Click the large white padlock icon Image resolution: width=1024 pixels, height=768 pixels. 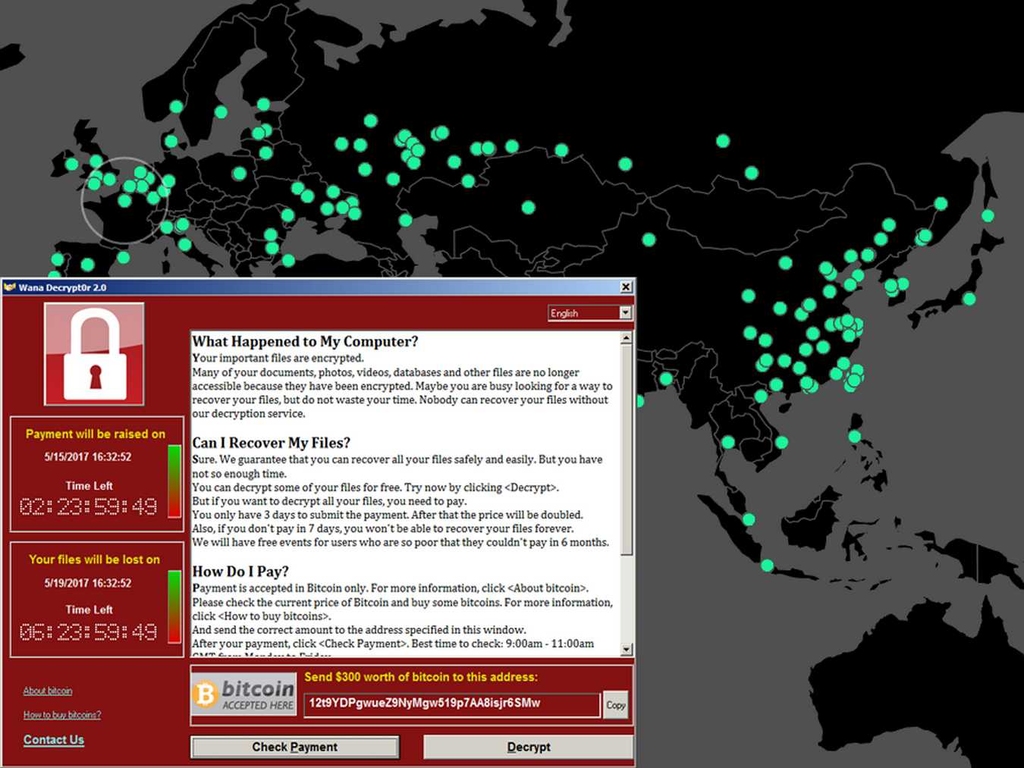95,353
